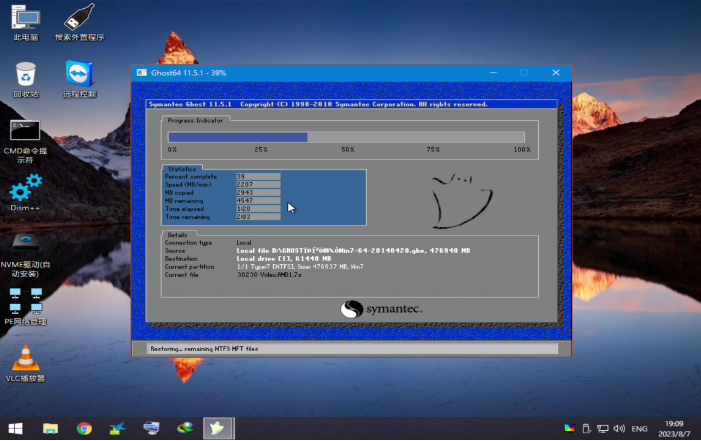The height and width of the screenshot is (441, 701).
Task: Click the airplane-shaped taskbar icon beside Chrome
Action: pyautogui.click(x=118, y=428)
